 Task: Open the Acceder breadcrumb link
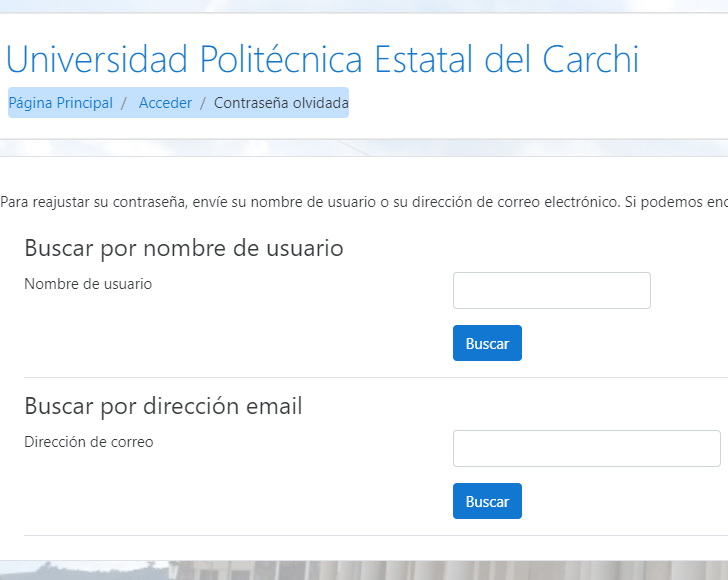pos(165,103)
